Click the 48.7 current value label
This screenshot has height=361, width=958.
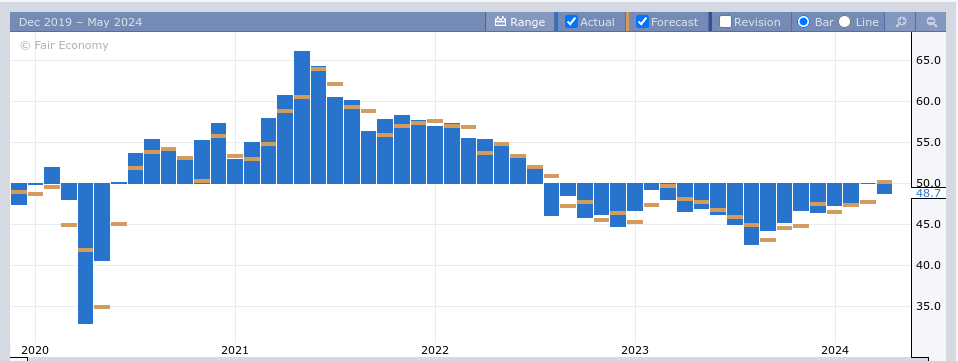pos(928,193)
